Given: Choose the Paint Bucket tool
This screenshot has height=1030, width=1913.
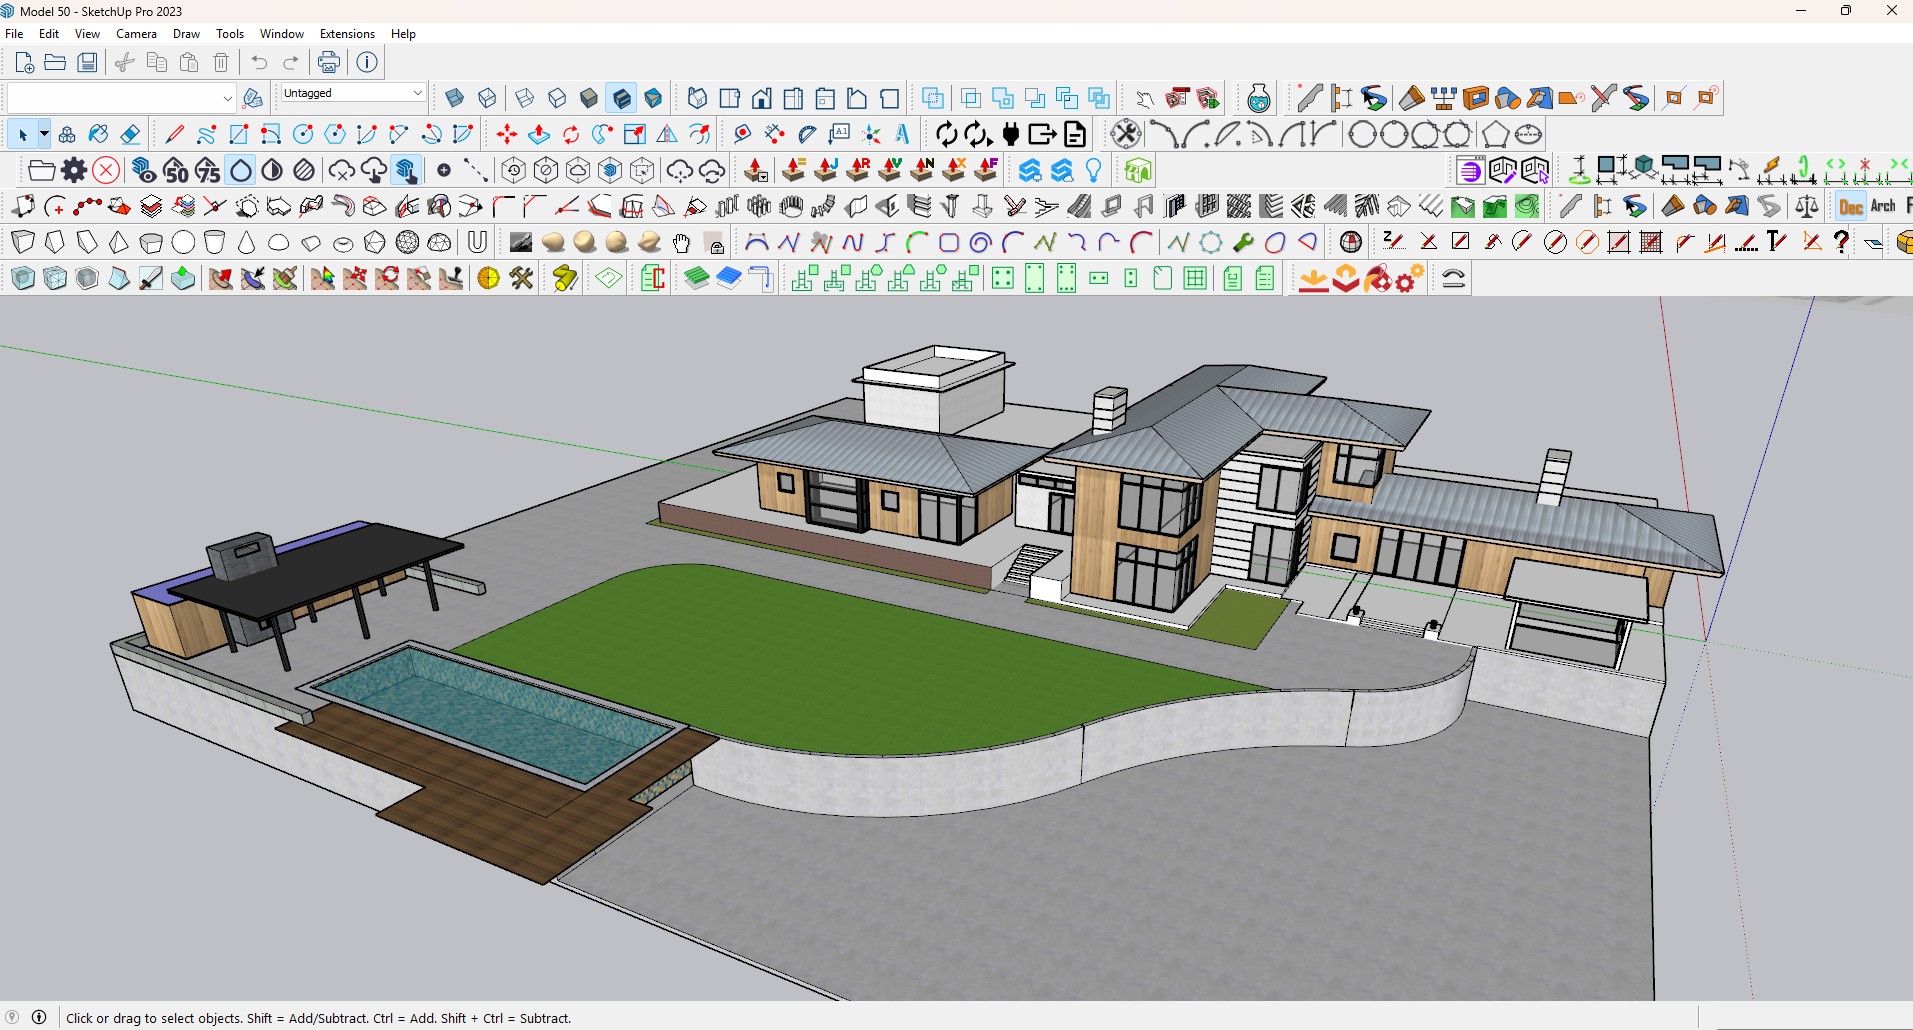Looking at the screenshot, I should tap(98, 134).
